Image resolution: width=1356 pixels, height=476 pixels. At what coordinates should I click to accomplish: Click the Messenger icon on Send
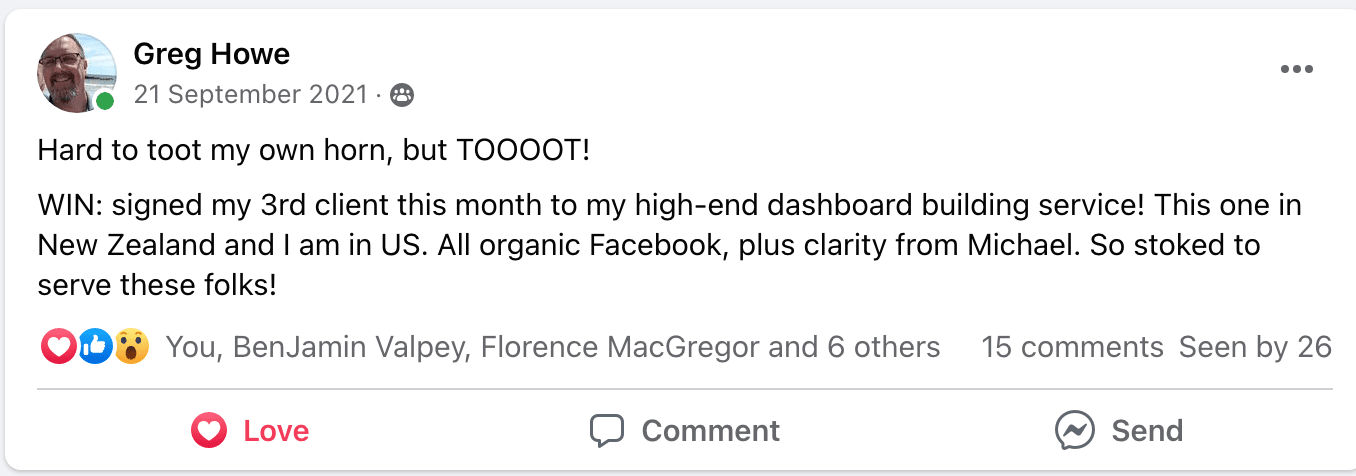[x=1074, y=431]
